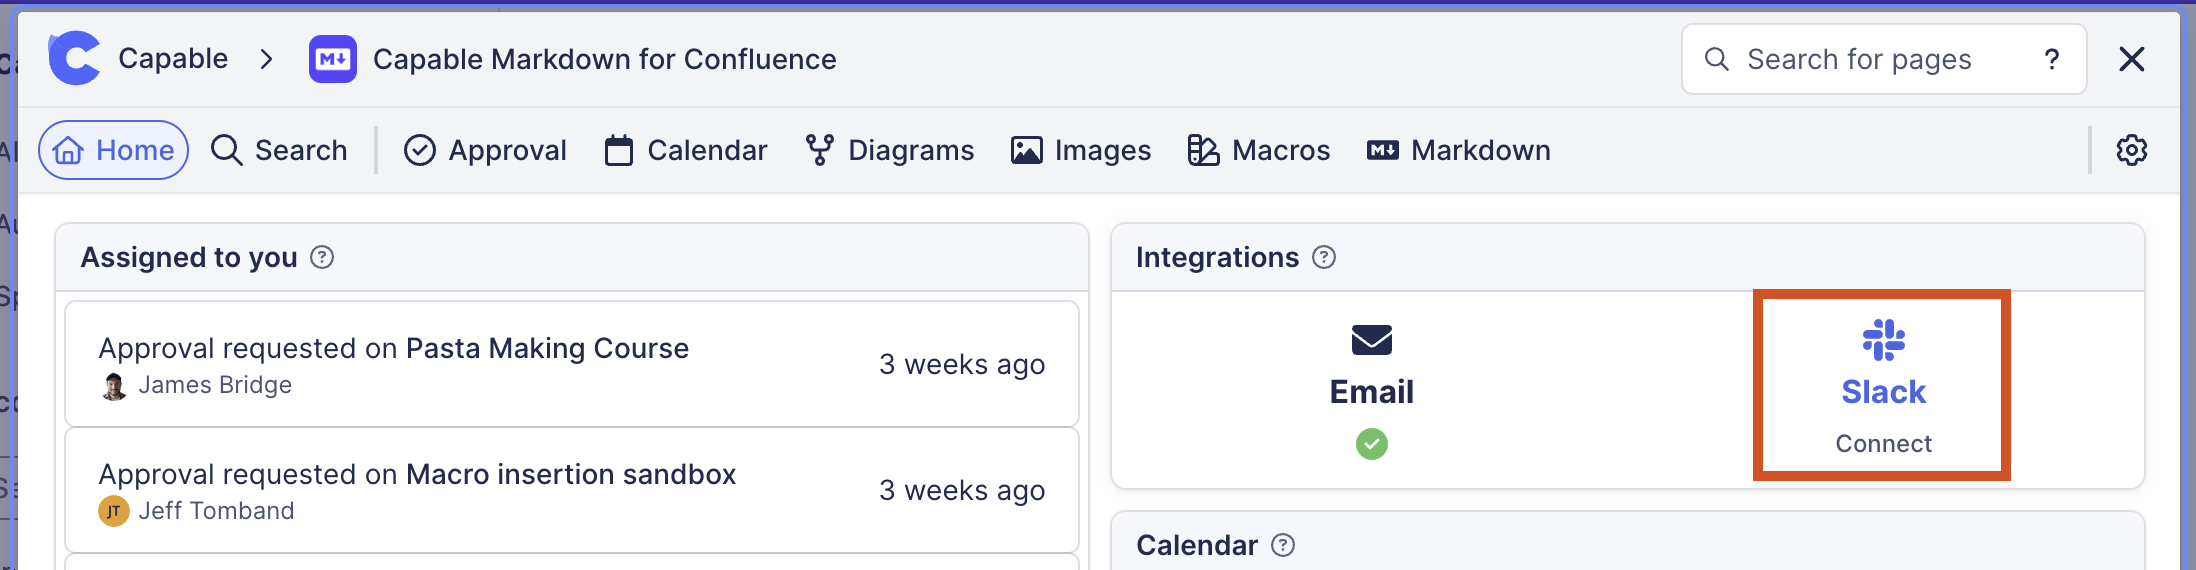This screenshot has width=2196, height=570.
Task: Click the Capable breadcrumb link
Action: (x=173, y=59)
